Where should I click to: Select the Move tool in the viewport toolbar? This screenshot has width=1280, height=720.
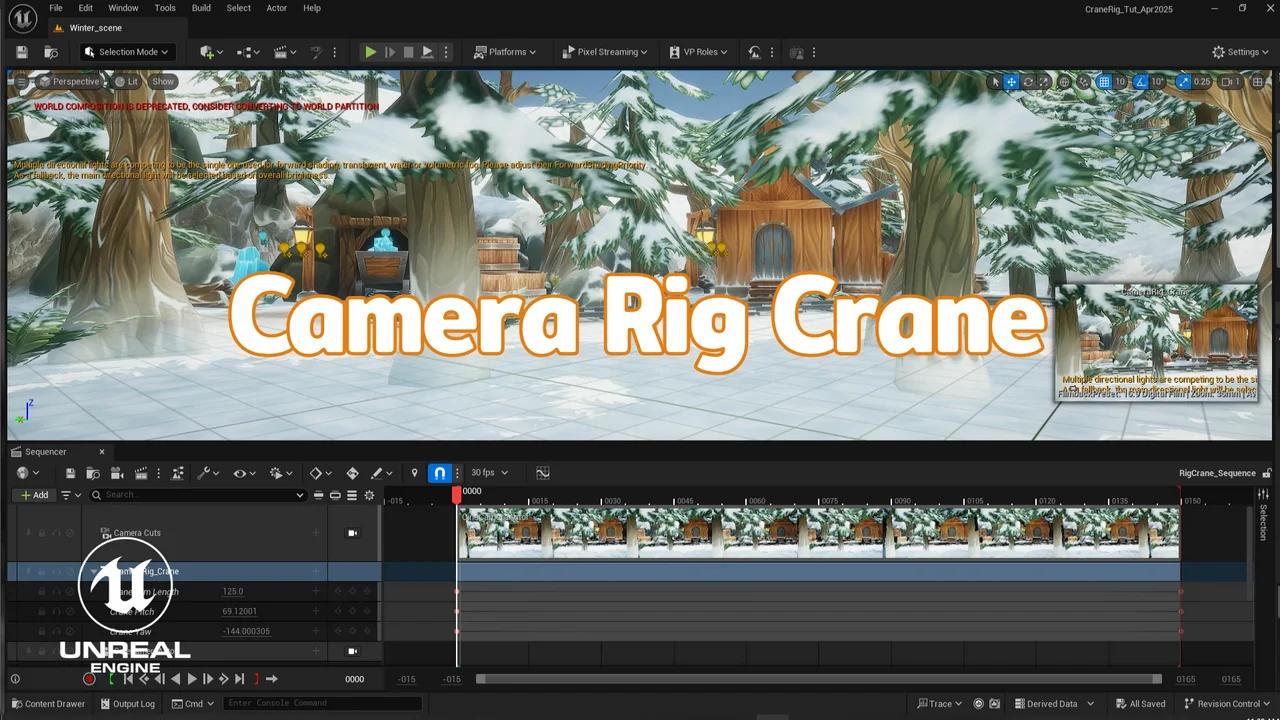pyautogui.click(x=1012, y=82)
